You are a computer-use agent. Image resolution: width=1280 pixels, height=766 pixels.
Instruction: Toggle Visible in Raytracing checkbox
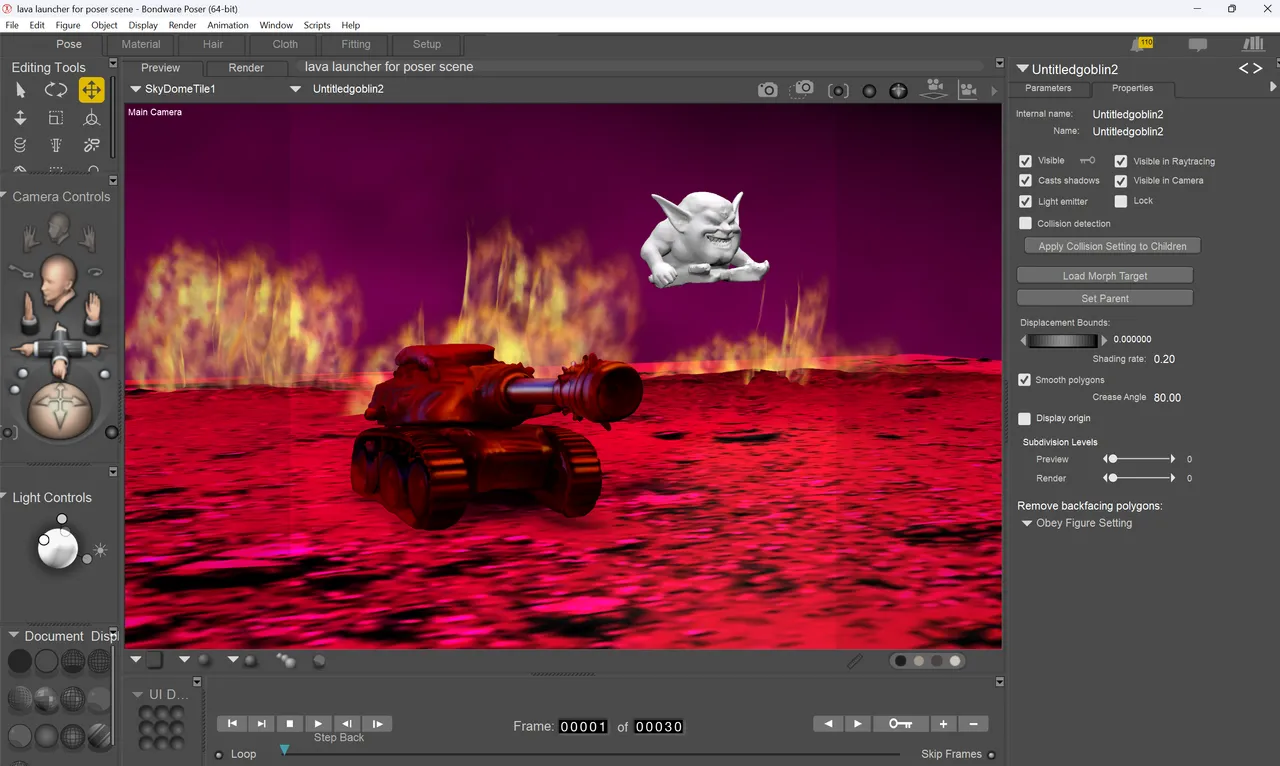pos(1121,161)
